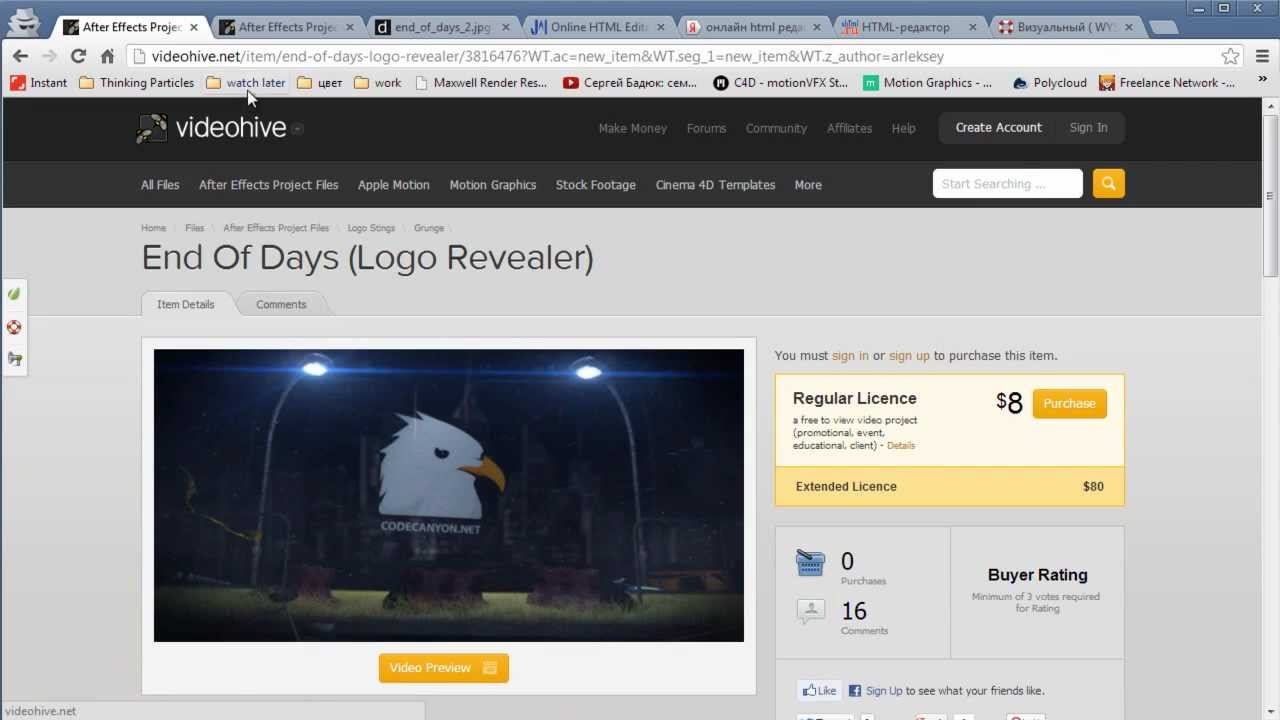Click the browser forward arrow
This screenshot has width=1280, height=720.
(x=49, y=56)
